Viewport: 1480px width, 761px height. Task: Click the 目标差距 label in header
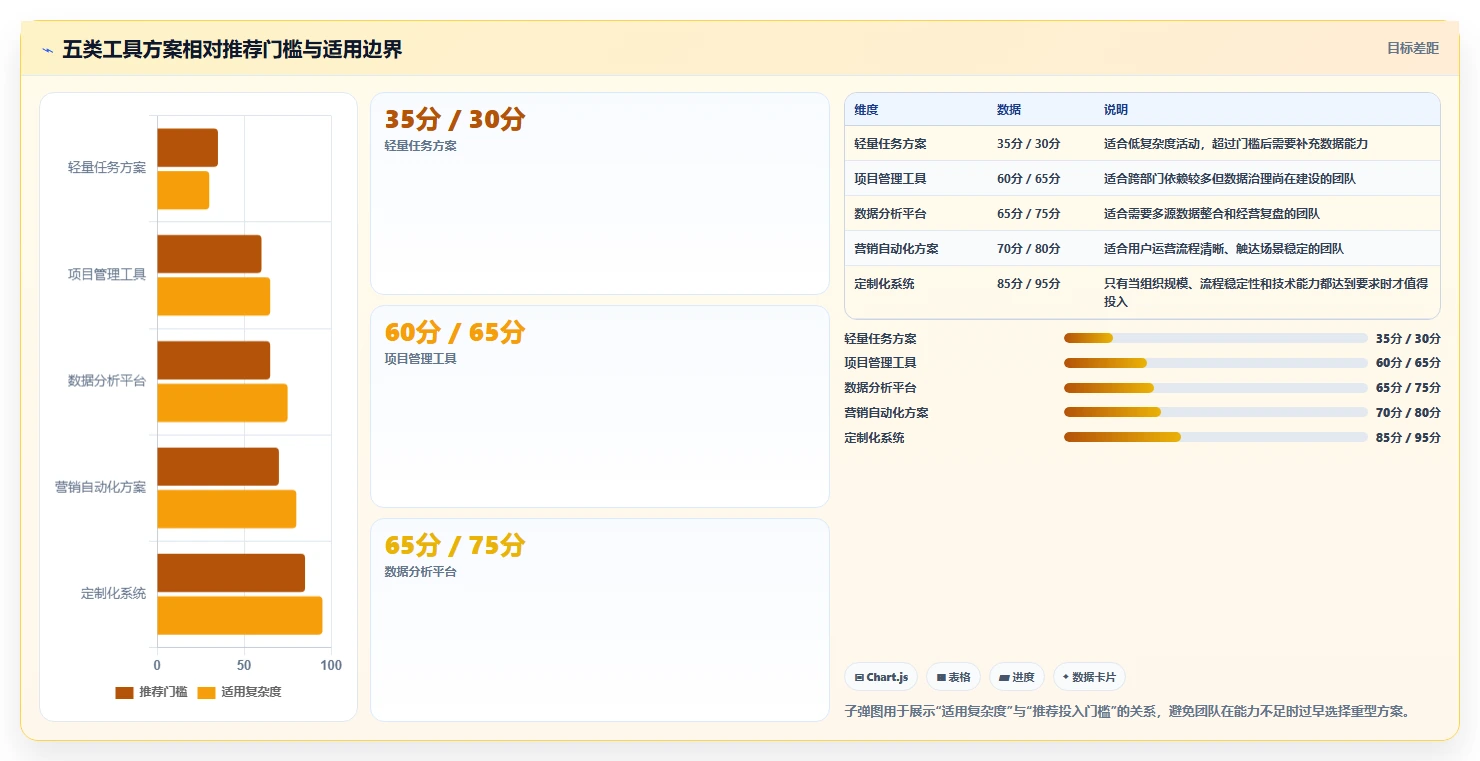1413,48
